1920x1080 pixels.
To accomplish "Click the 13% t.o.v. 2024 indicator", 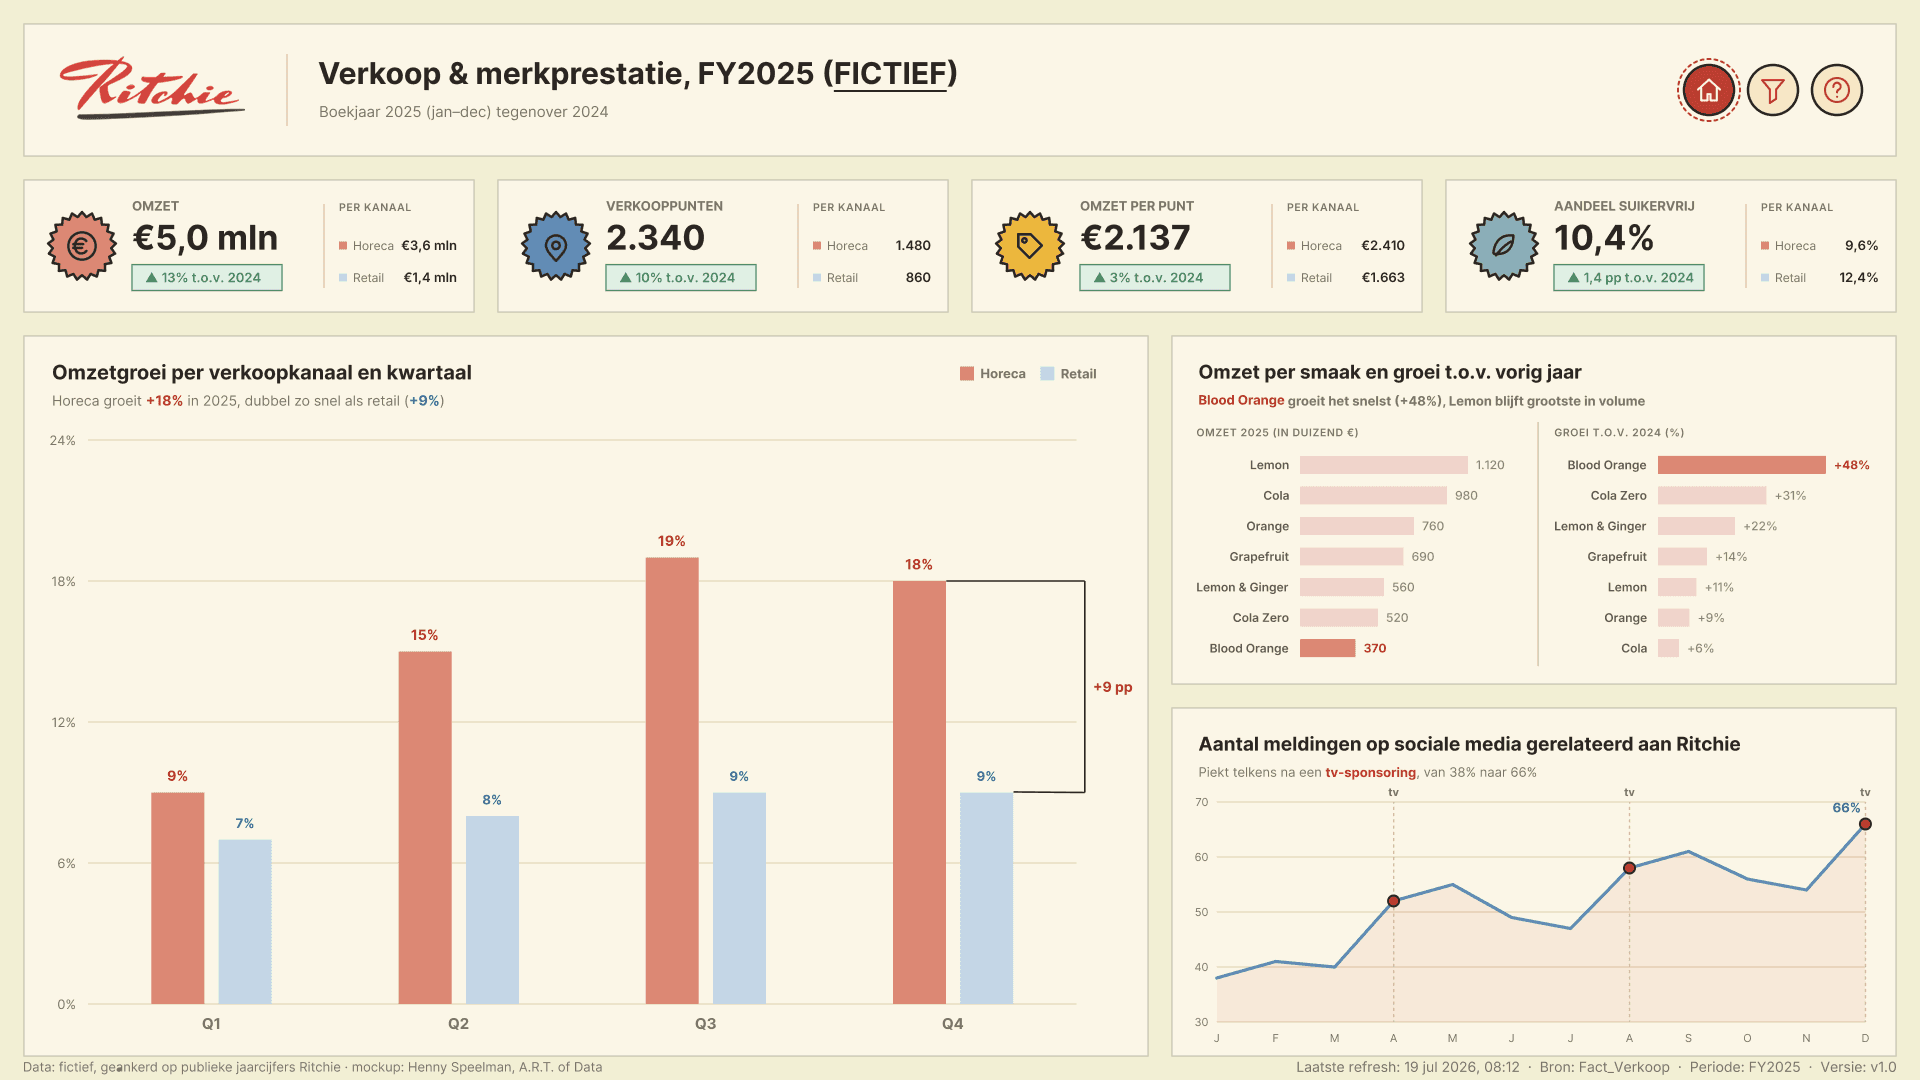I will [207, 278].
